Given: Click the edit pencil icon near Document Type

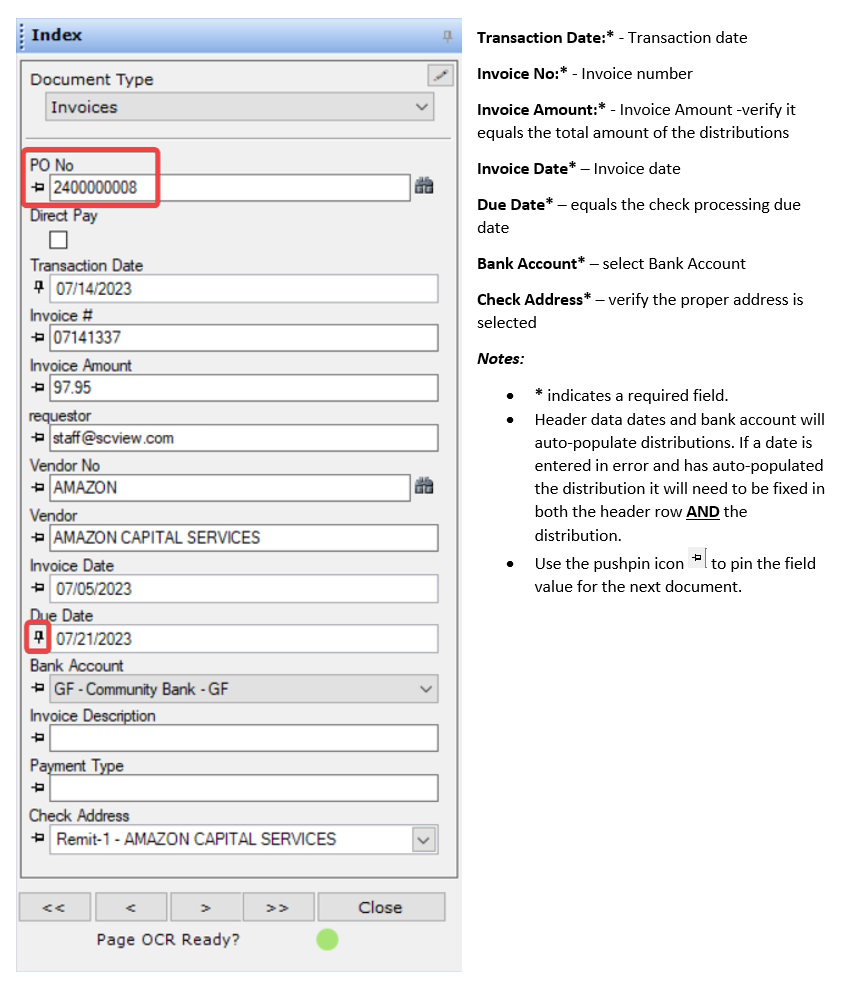Looking at the screenshot, I should 439,75.
